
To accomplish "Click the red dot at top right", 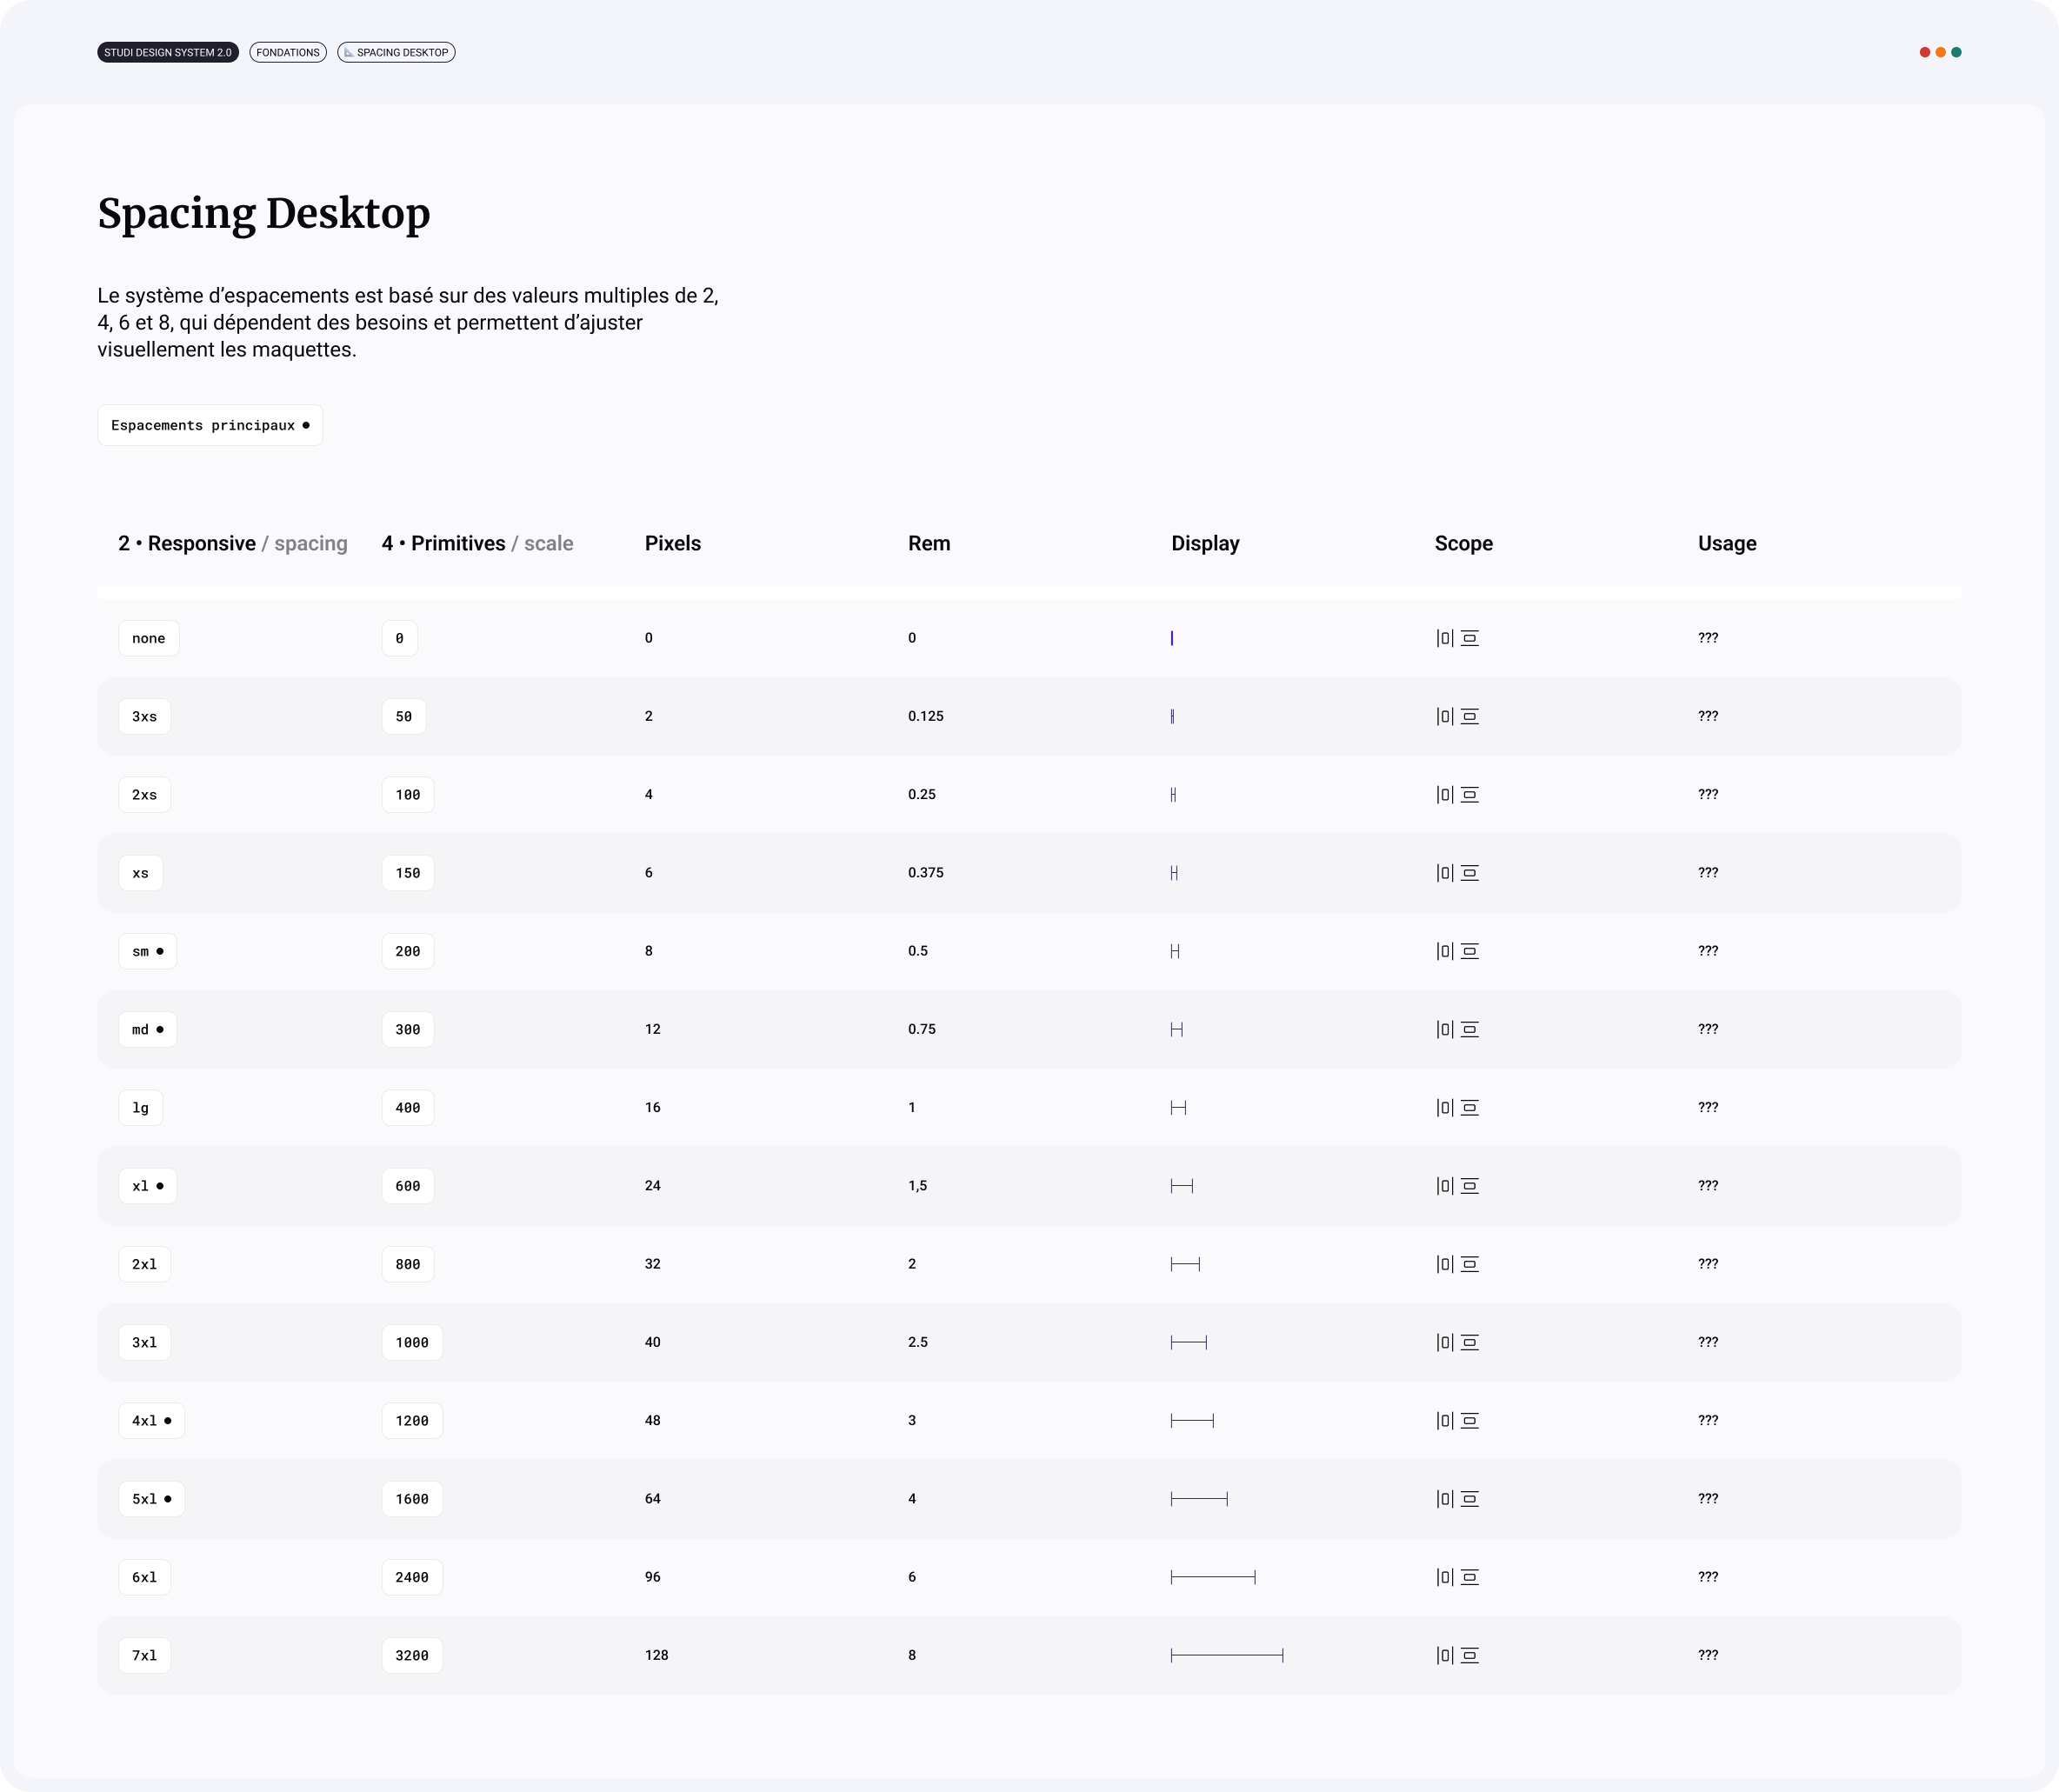I will click(1924, 52).
